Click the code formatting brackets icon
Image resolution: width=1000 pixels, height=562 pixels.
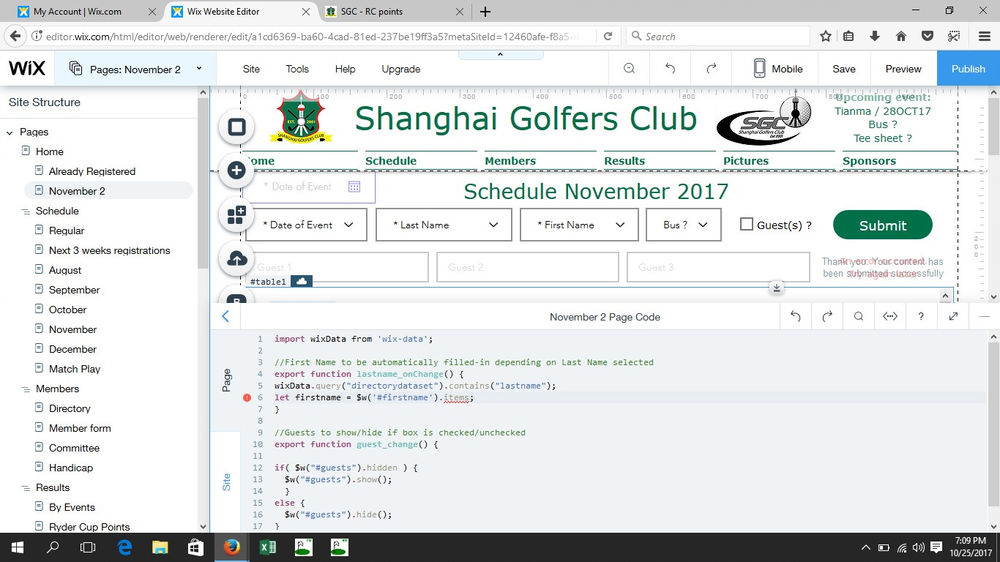(890, 316)
